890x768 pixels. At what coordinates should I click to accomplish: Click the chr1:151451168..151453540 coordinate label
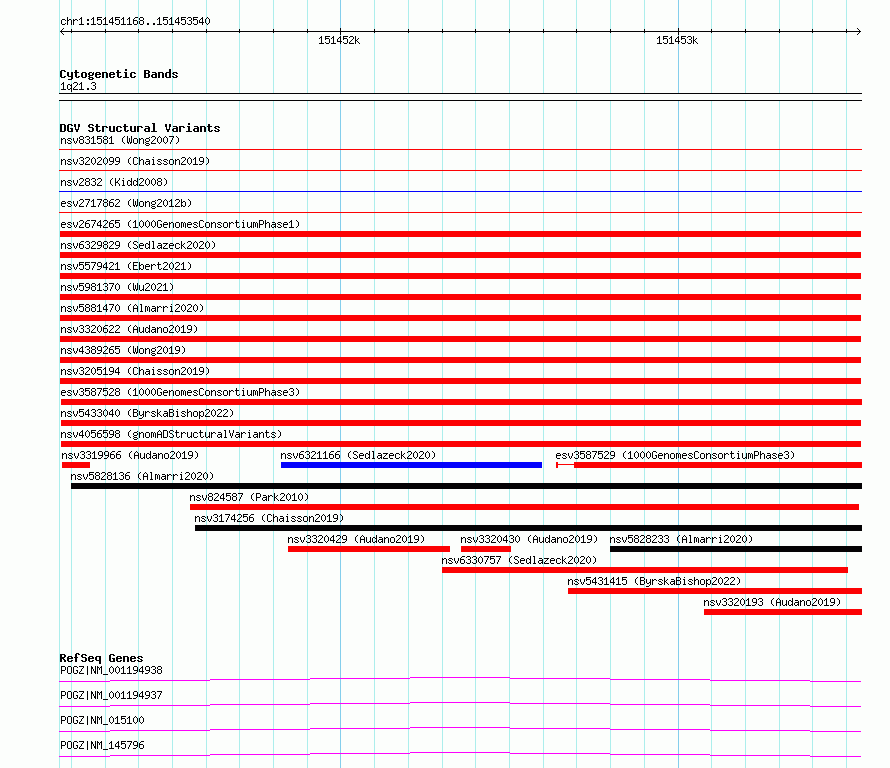(135, 21)
